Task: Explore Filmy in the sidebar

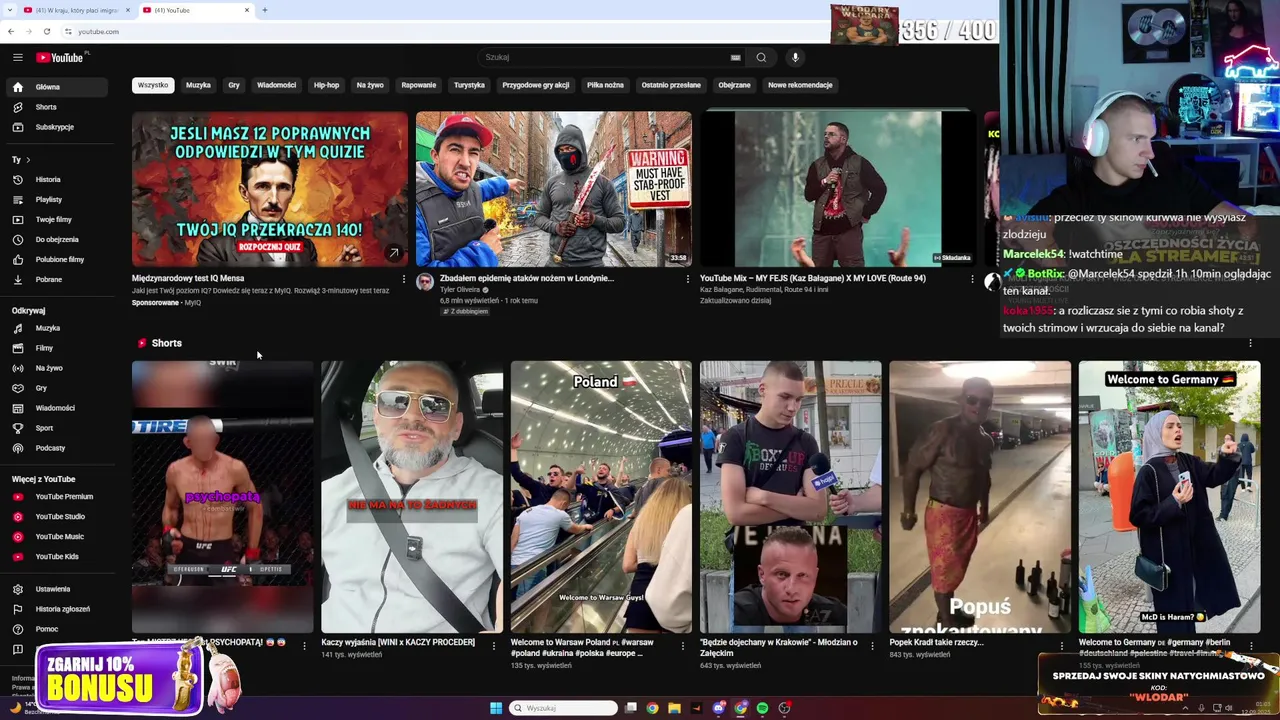Action: (x=56, y=348)
